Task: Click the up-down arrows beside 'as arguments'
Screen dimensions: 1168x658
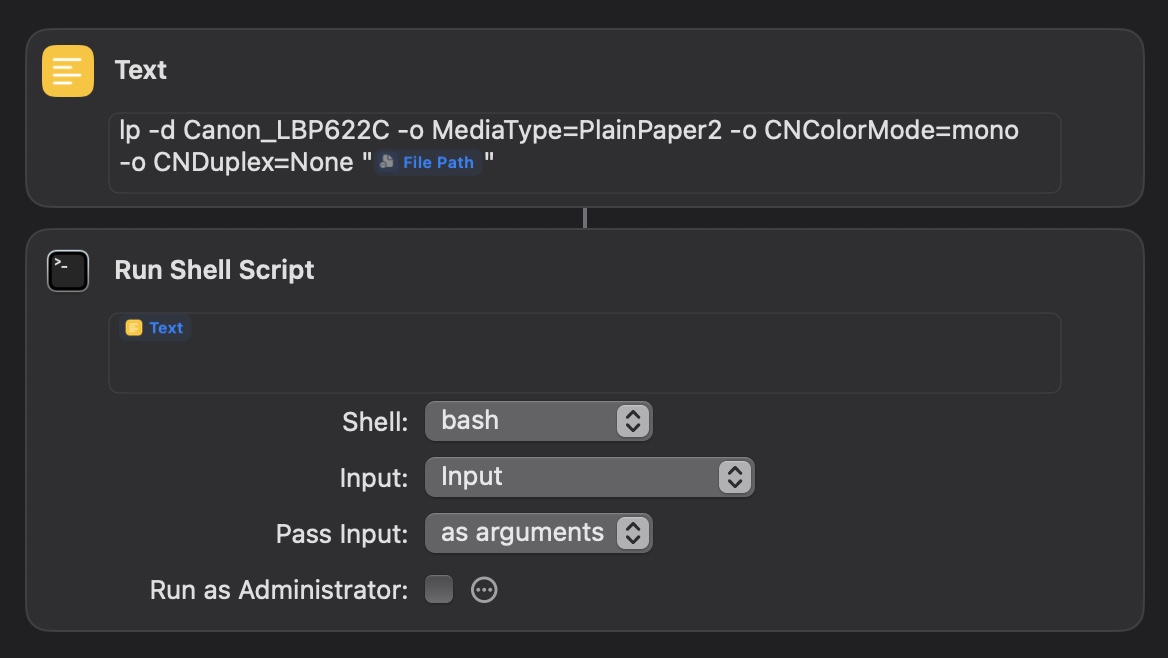Action: tap(632, 533)
